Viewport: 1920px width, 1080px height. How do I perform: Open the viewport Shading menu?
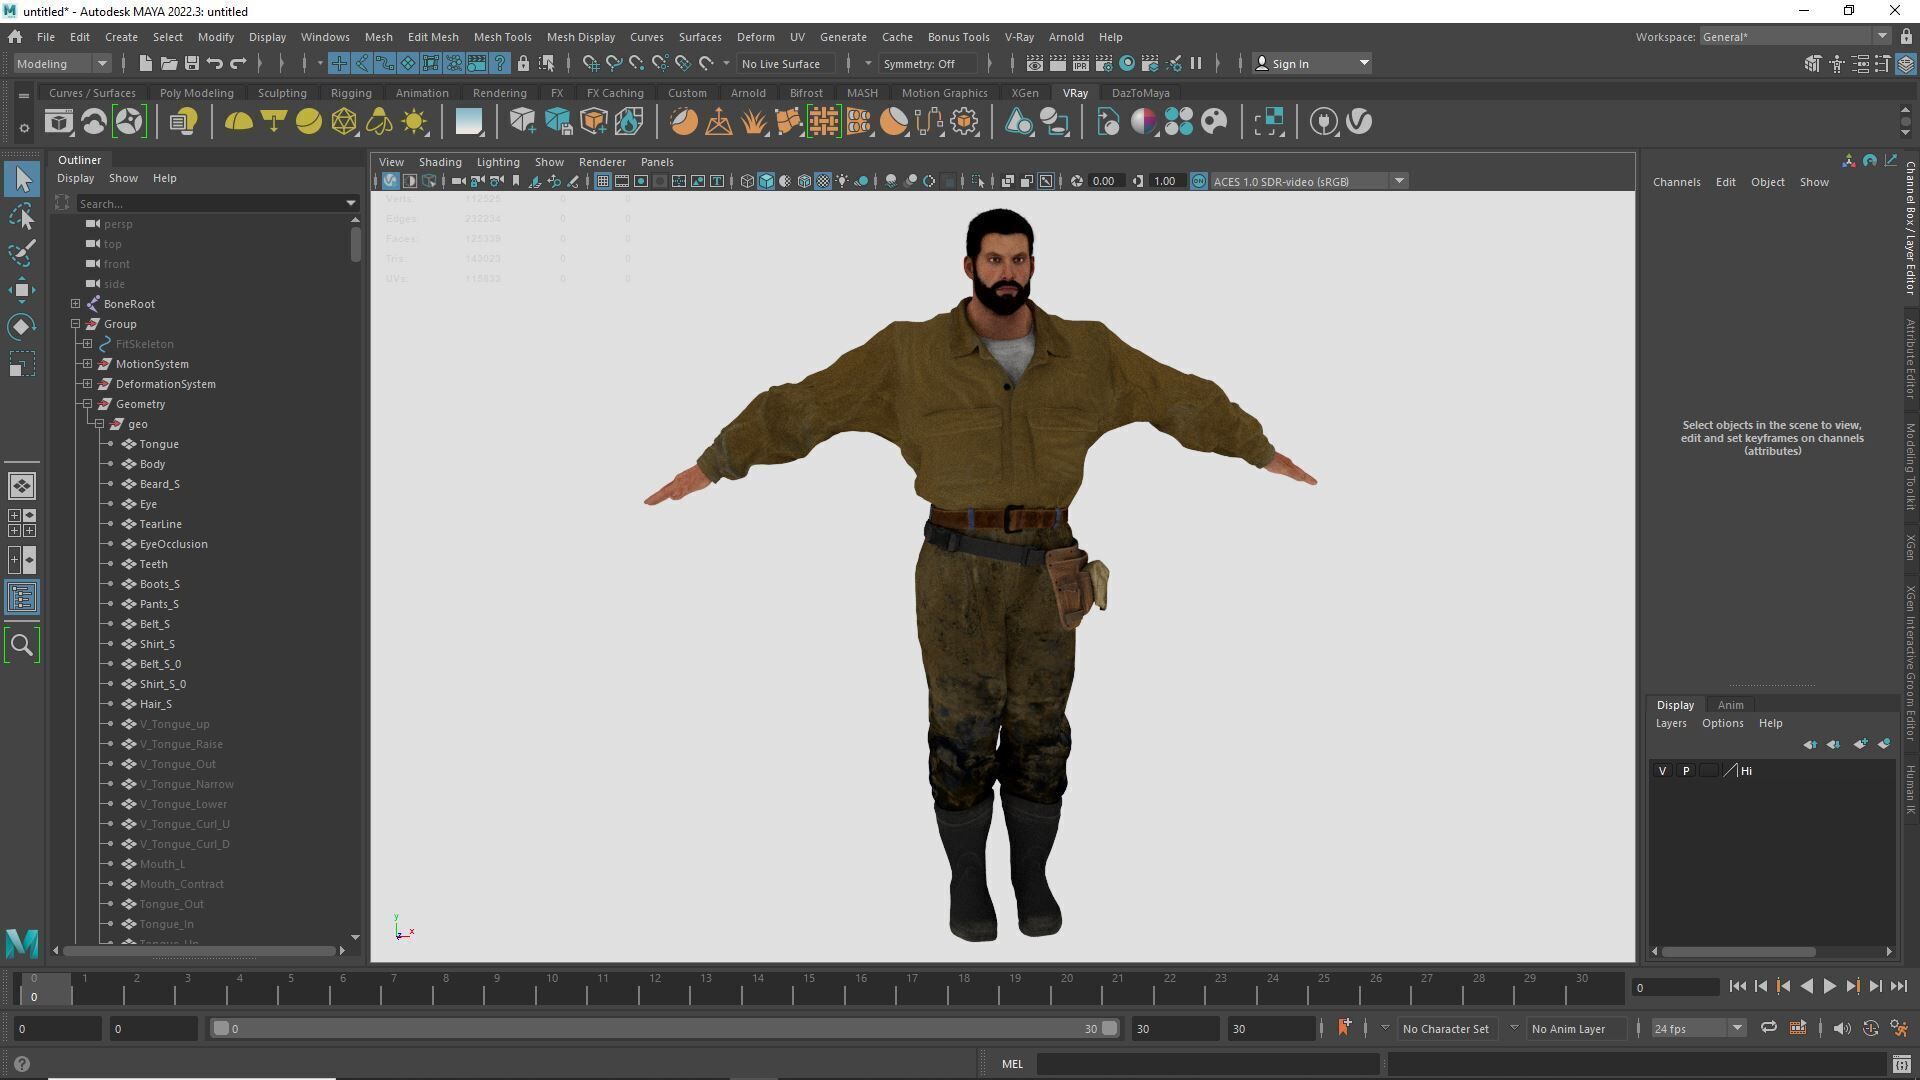(440, 162)
